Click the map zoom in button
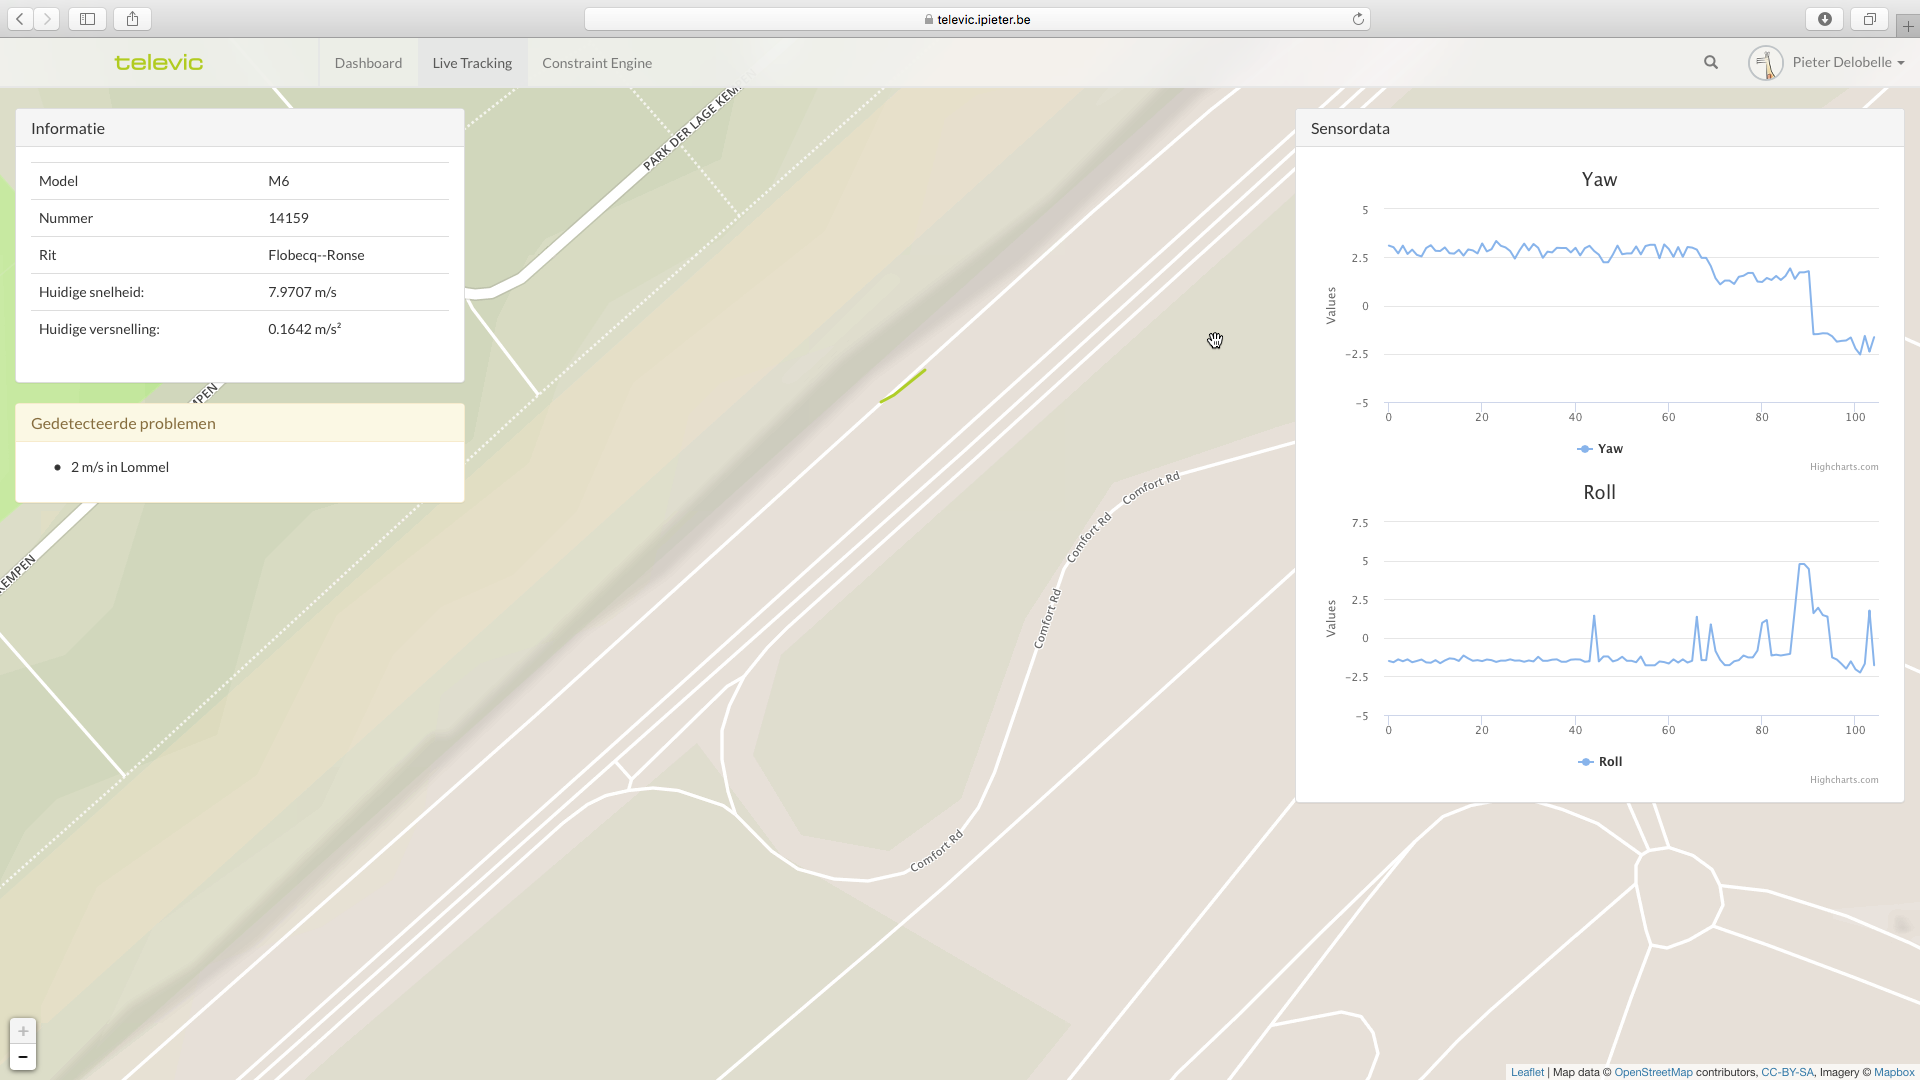The width and height of the screenshot is (1920, 1080). coord(23,1031)
